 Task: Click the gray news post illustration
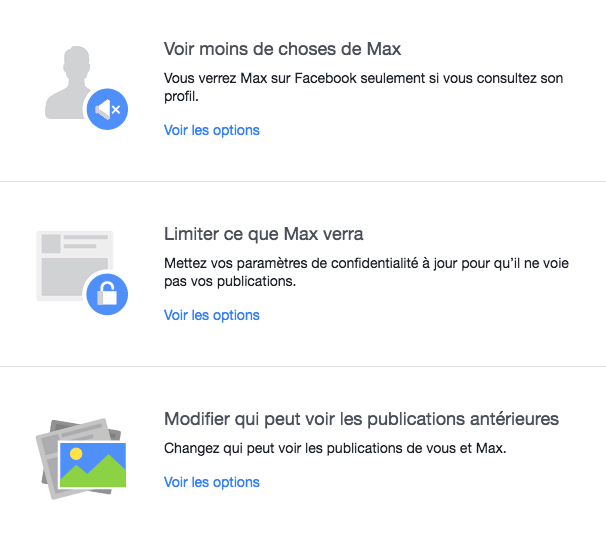pyautogui.click(x=70, y=258)
